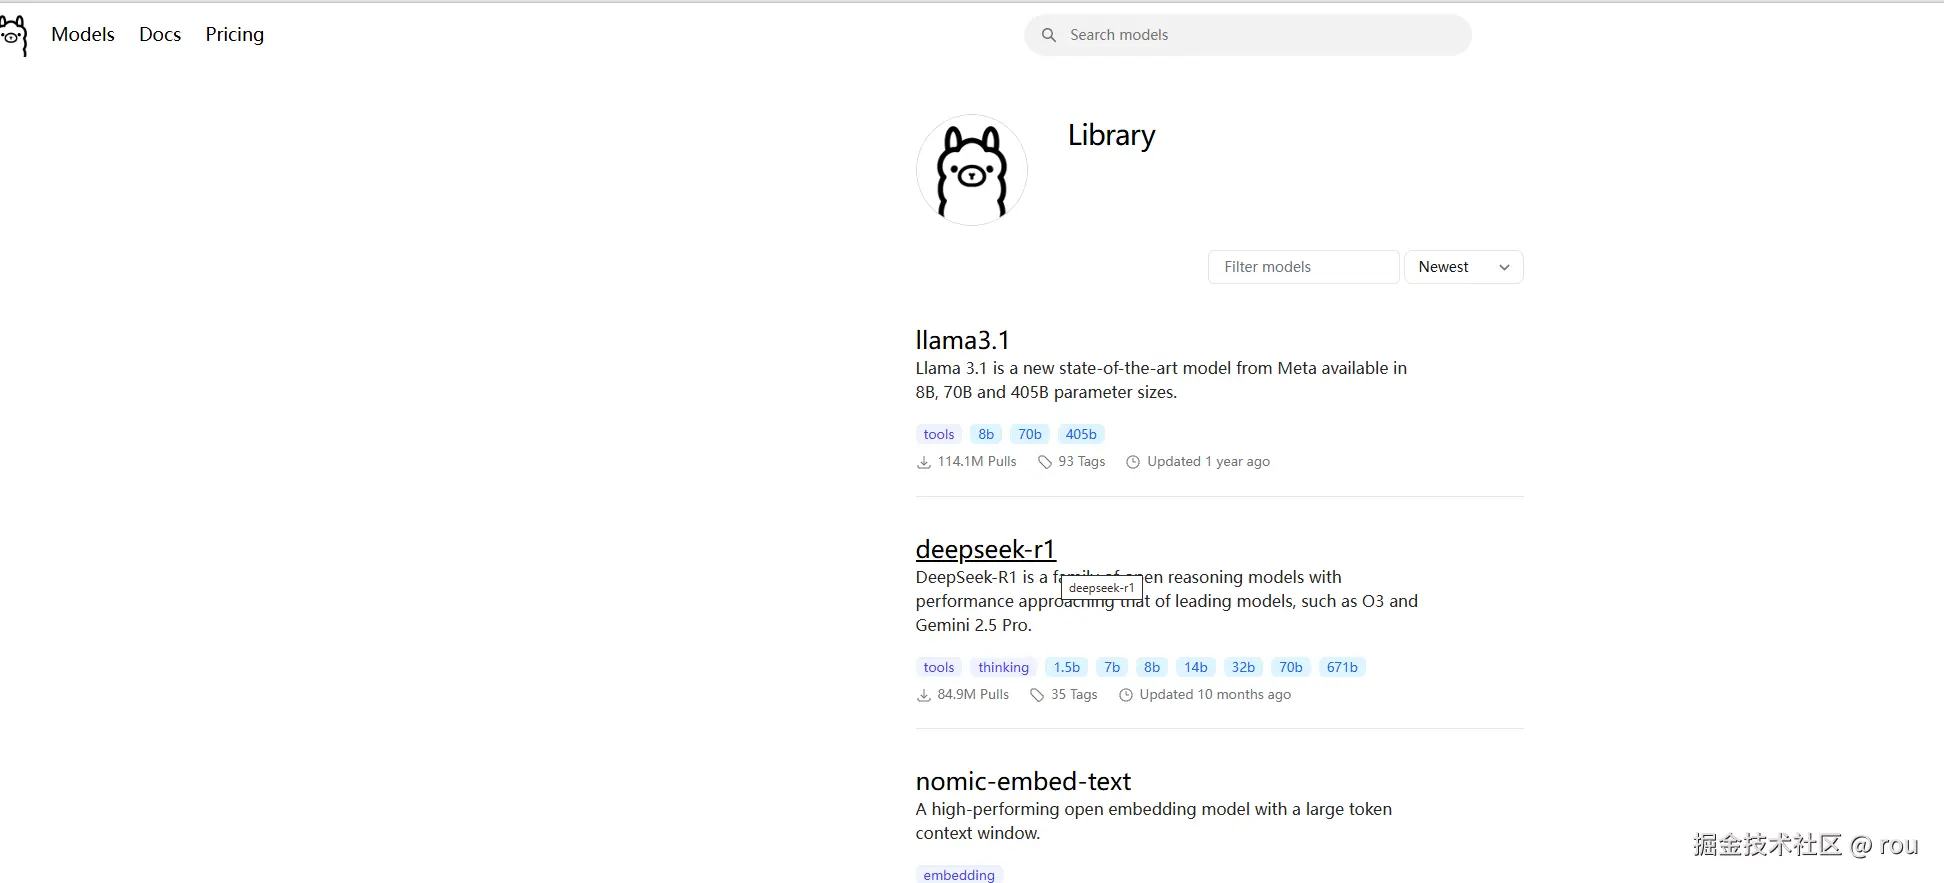
Task: Click the tools tag under deepseek-r1
Action: pyautogui.click(x=939, y=667)
